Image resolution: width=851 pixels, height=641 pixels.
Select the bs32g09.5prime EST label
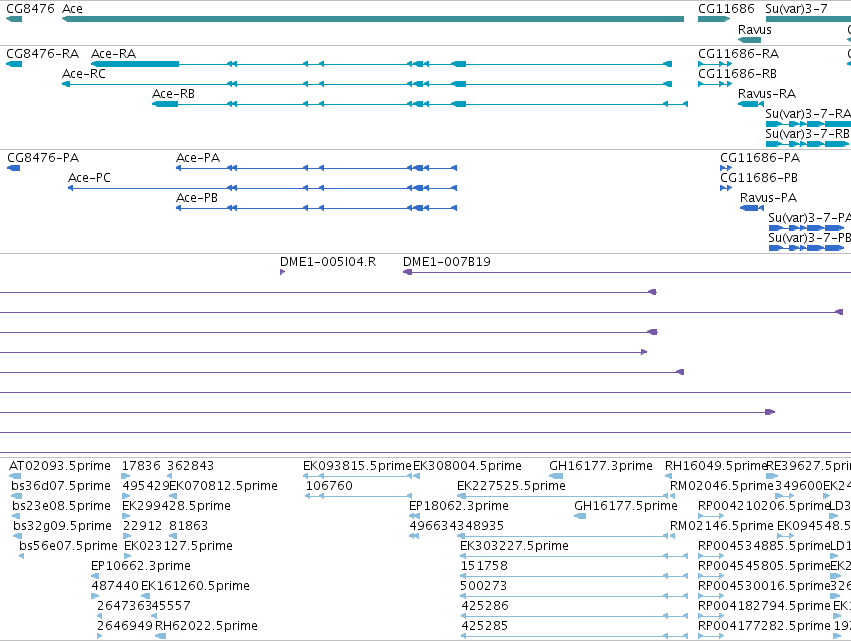click(x=62, y=526)
